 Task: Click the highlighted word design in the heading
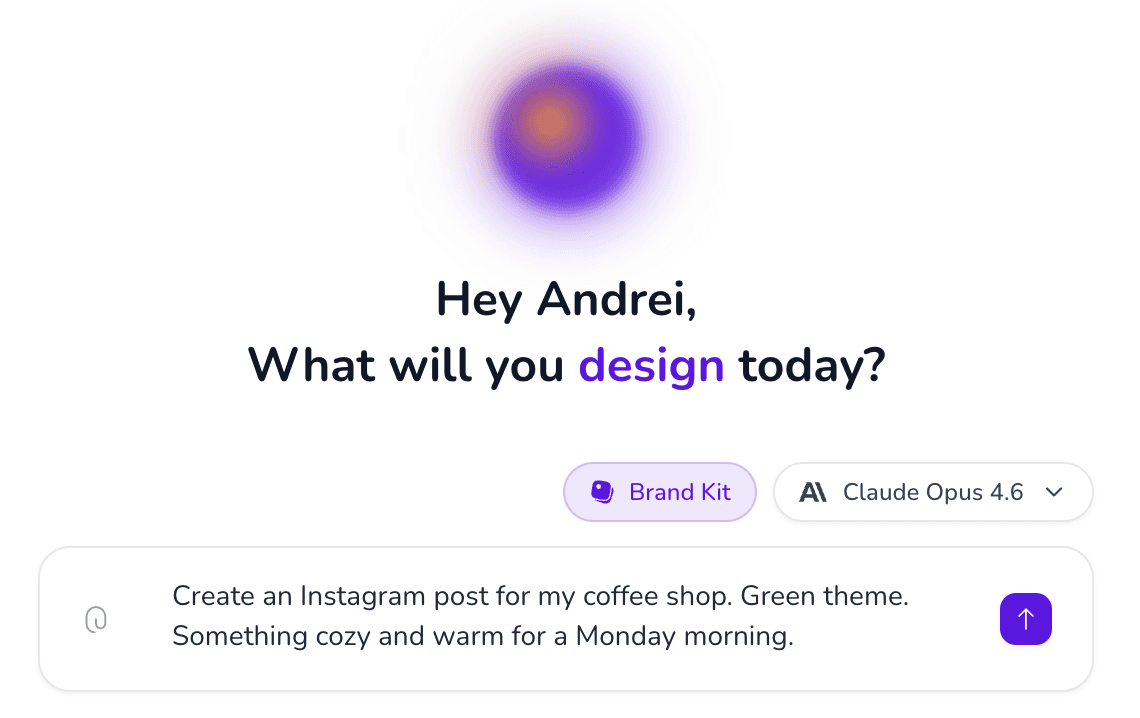651,365
